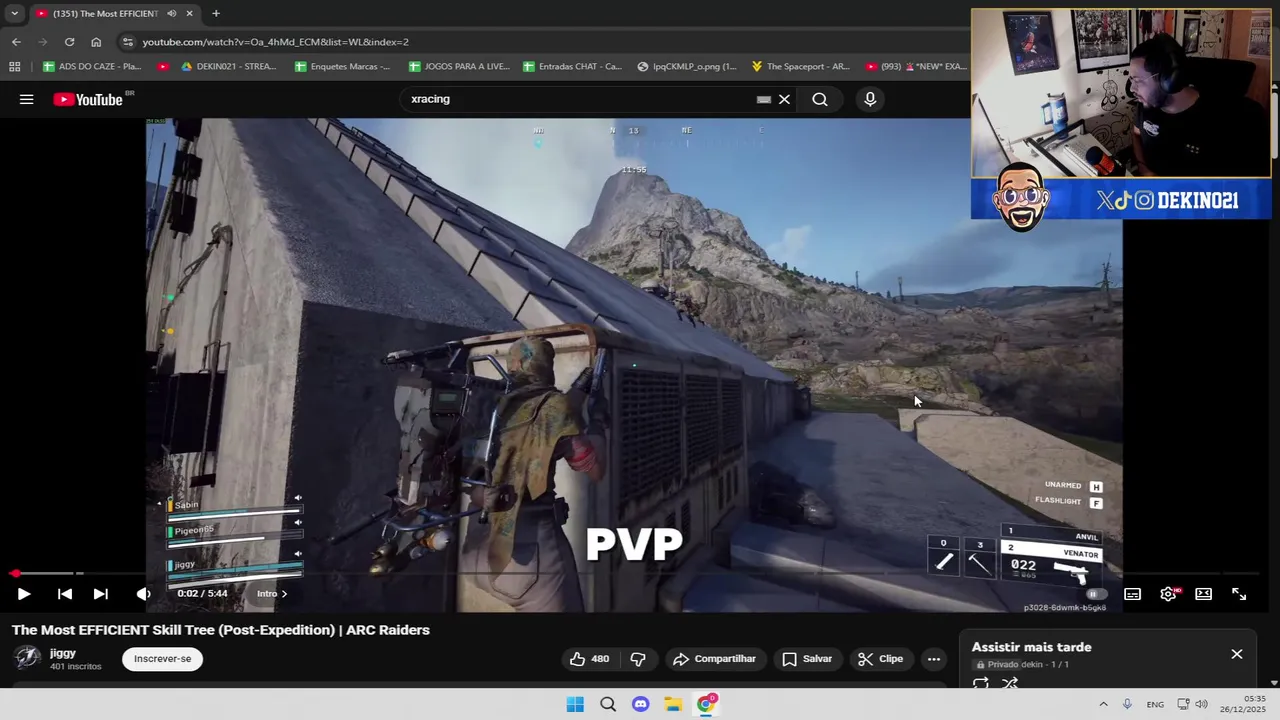Open the Windows Start menu
The image size is (1280, 720).
pyautogui.click(x=575, y=704)
